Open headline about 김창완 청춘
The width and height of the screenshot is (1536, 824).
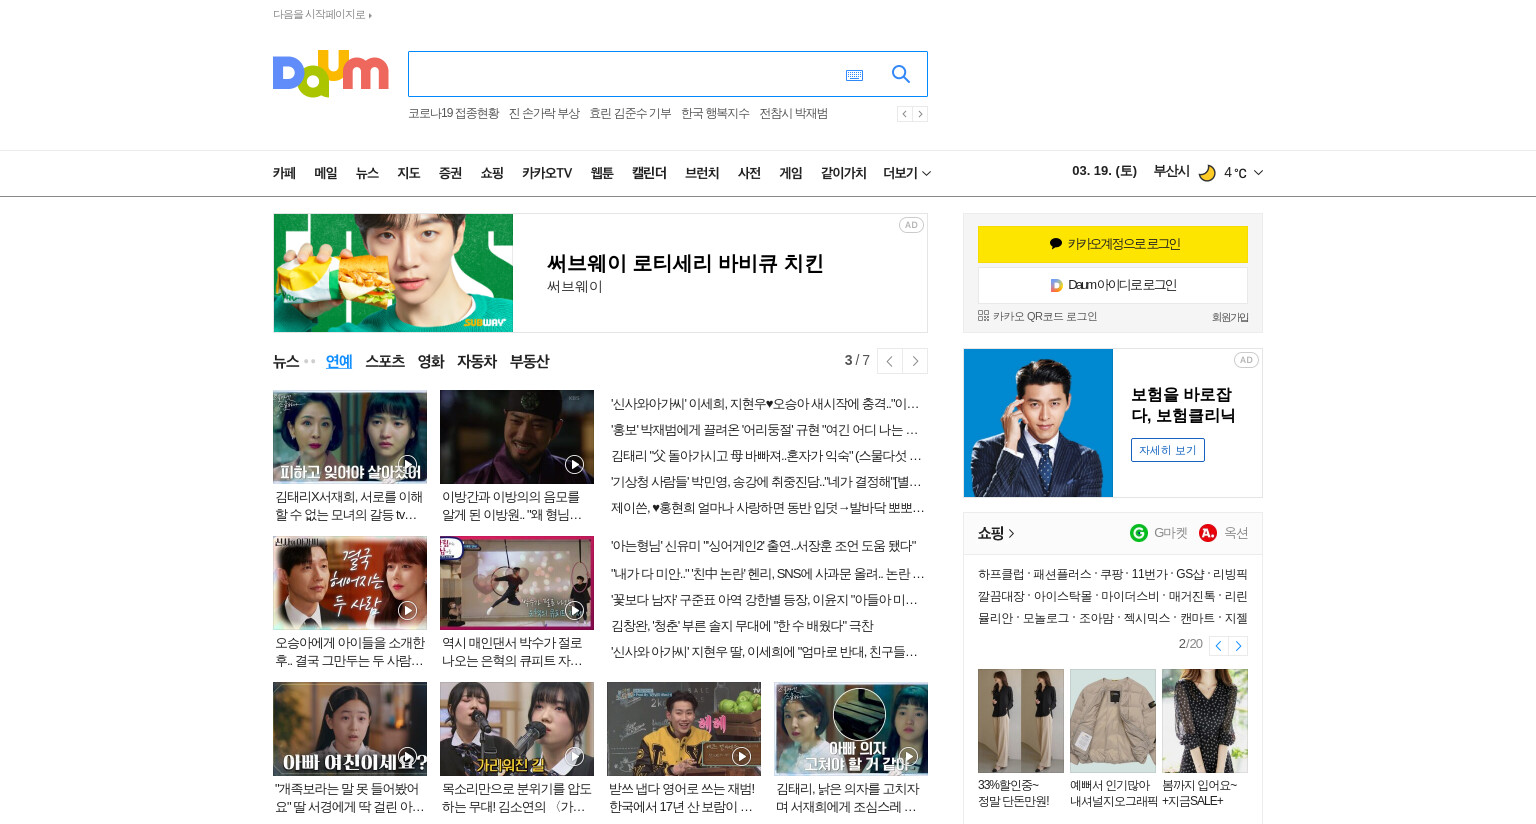click(742, 626)
